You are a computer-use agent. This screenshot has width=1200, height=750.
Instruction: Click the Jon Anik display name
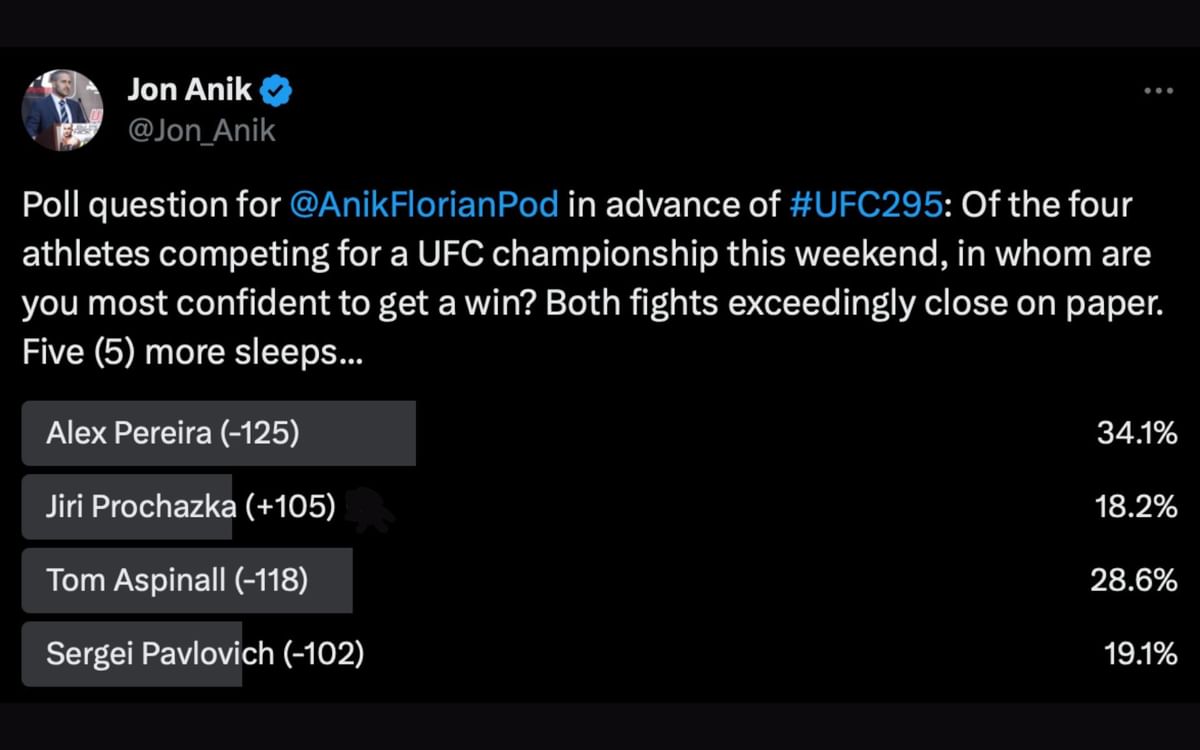click(x=190, y=89)
